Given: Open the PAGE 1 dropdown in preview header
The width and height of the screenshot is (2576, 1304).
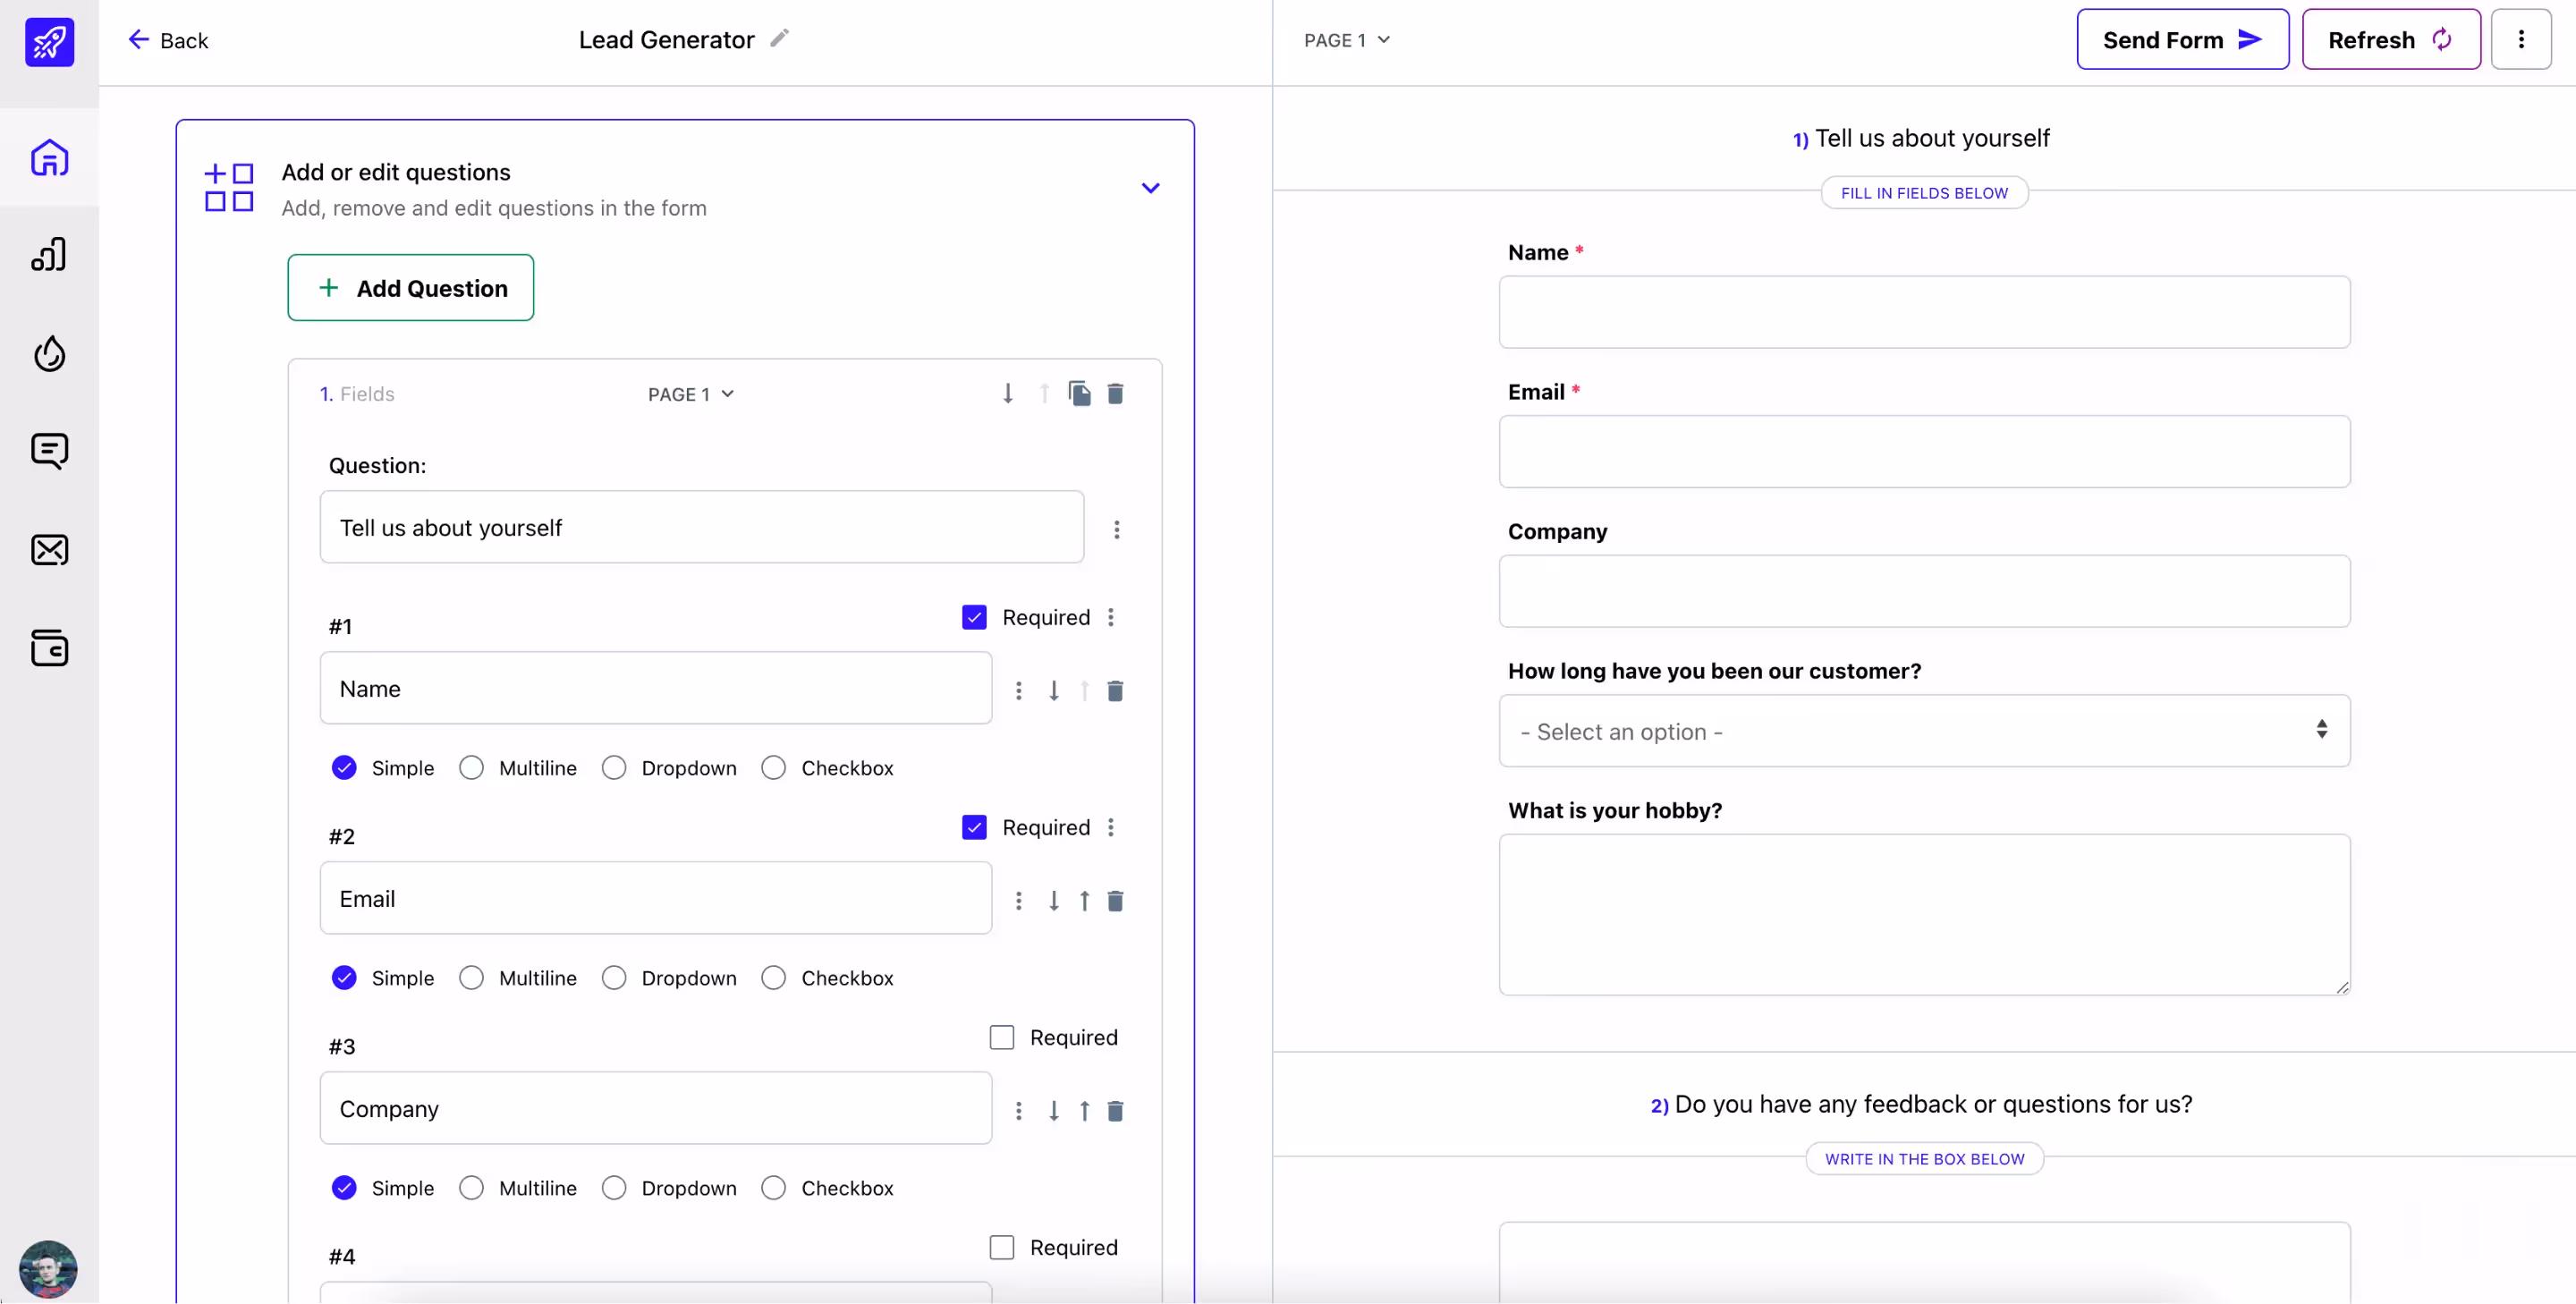Looking at the screenshot, I should click(1347, 40).
